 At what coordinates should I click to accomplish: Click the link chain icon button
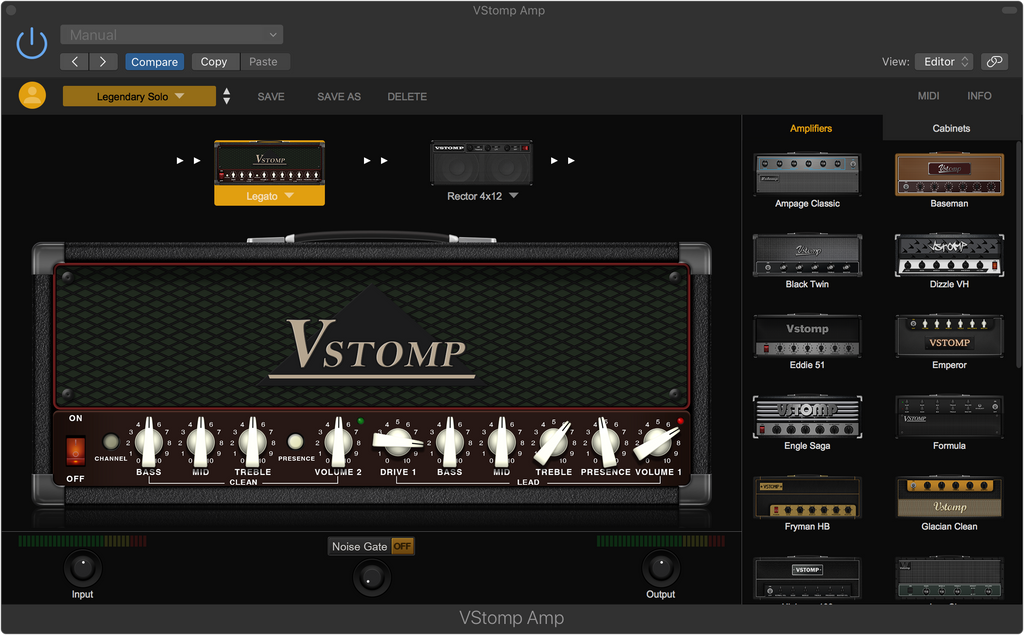click(994, 62)
